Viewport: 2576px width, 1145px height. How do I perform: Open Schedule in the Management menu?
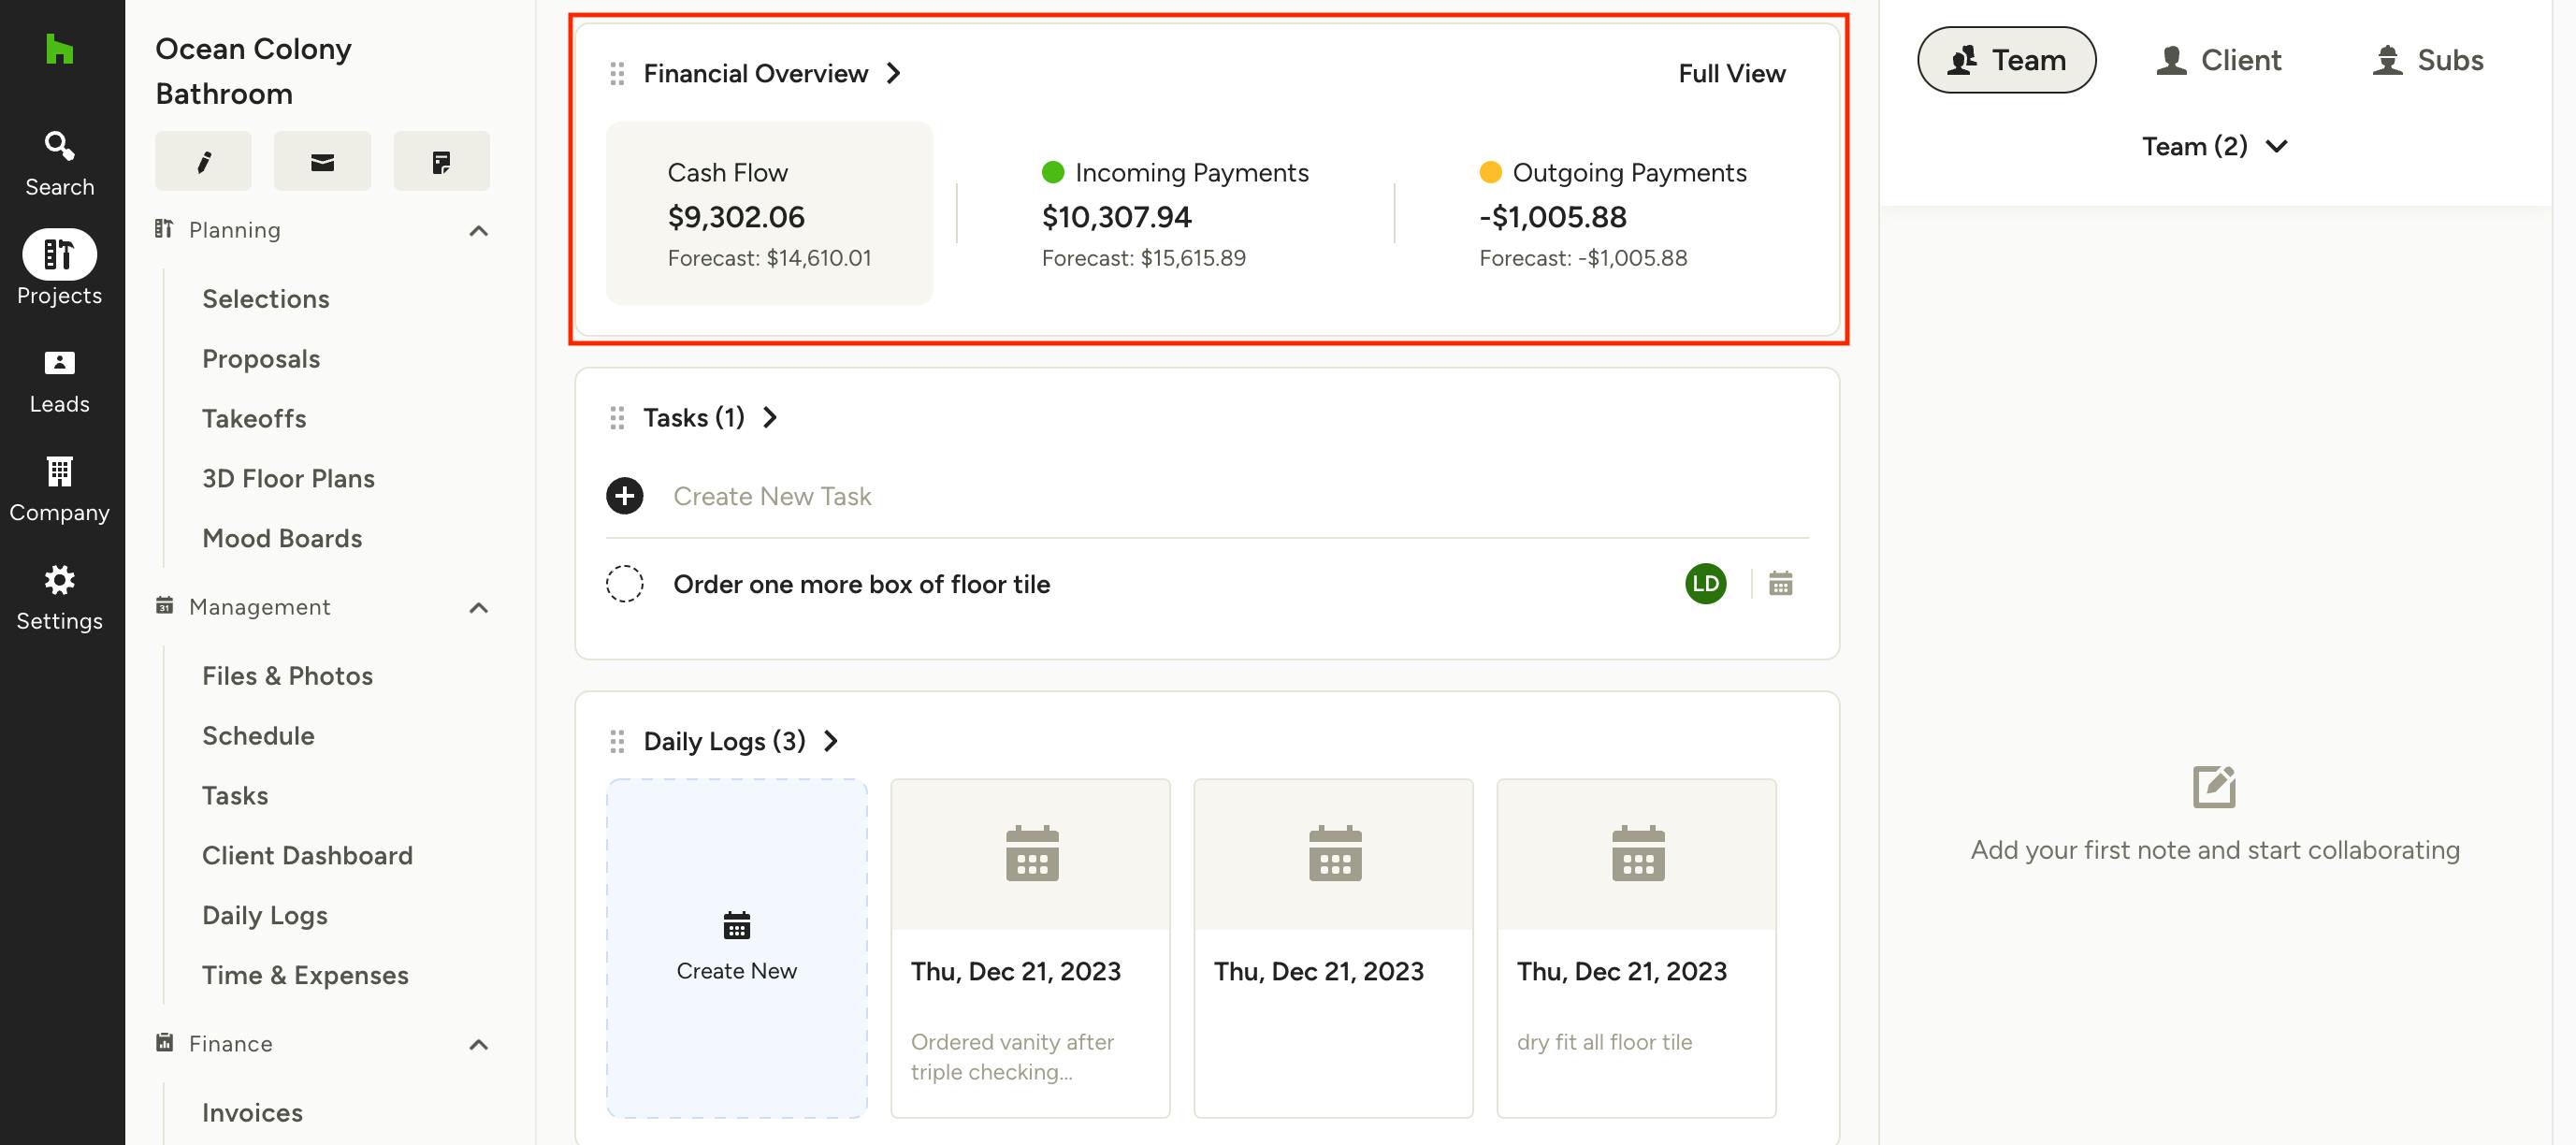258,736
